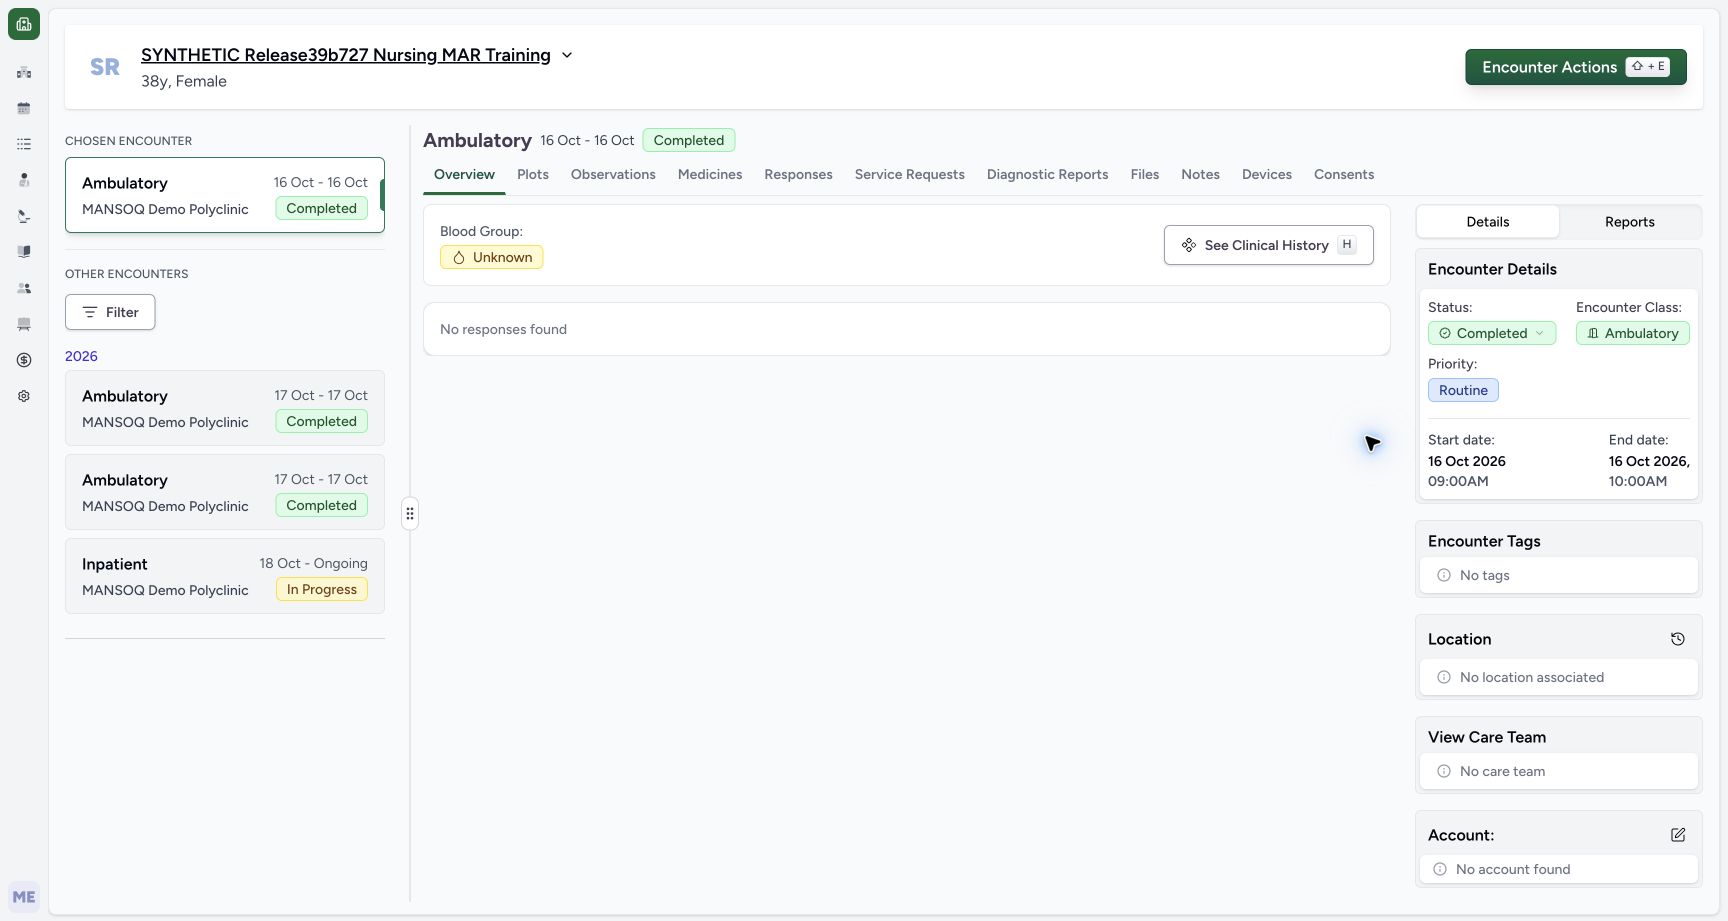
Task: Open the users group sidebar icon
Action: pos(24,288)
